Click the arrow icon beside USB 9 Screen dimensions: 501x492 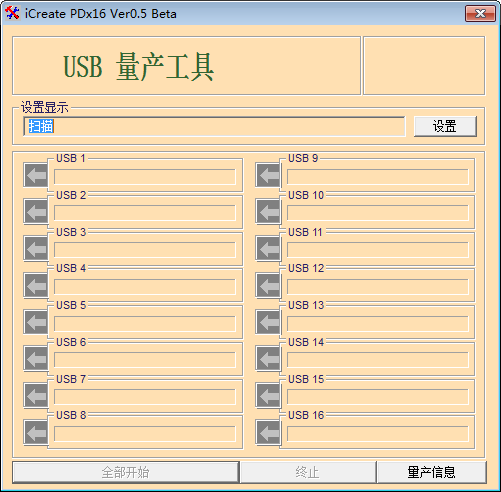[268, 175]
